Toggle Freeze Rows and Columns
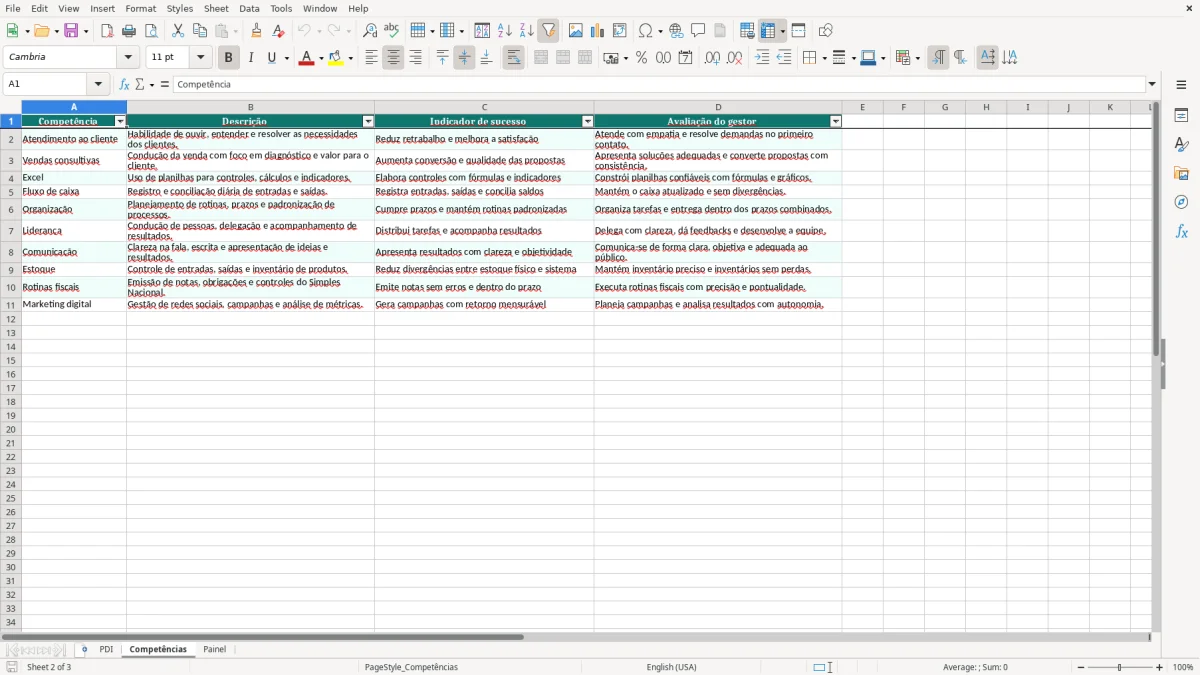The height and width of the screenshot is (675, 1200). [x=768, y=31]
